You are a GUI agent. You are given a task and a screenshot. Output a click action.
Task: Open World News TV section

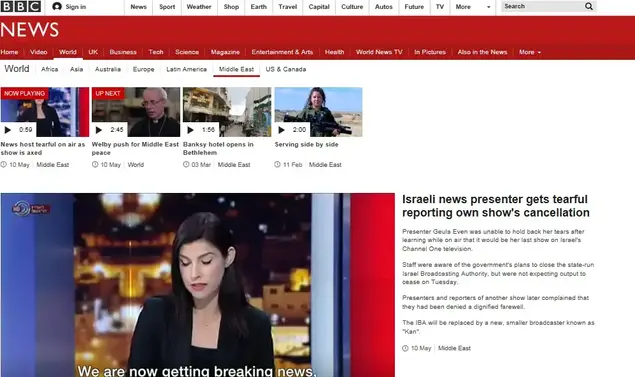point(379,52)
